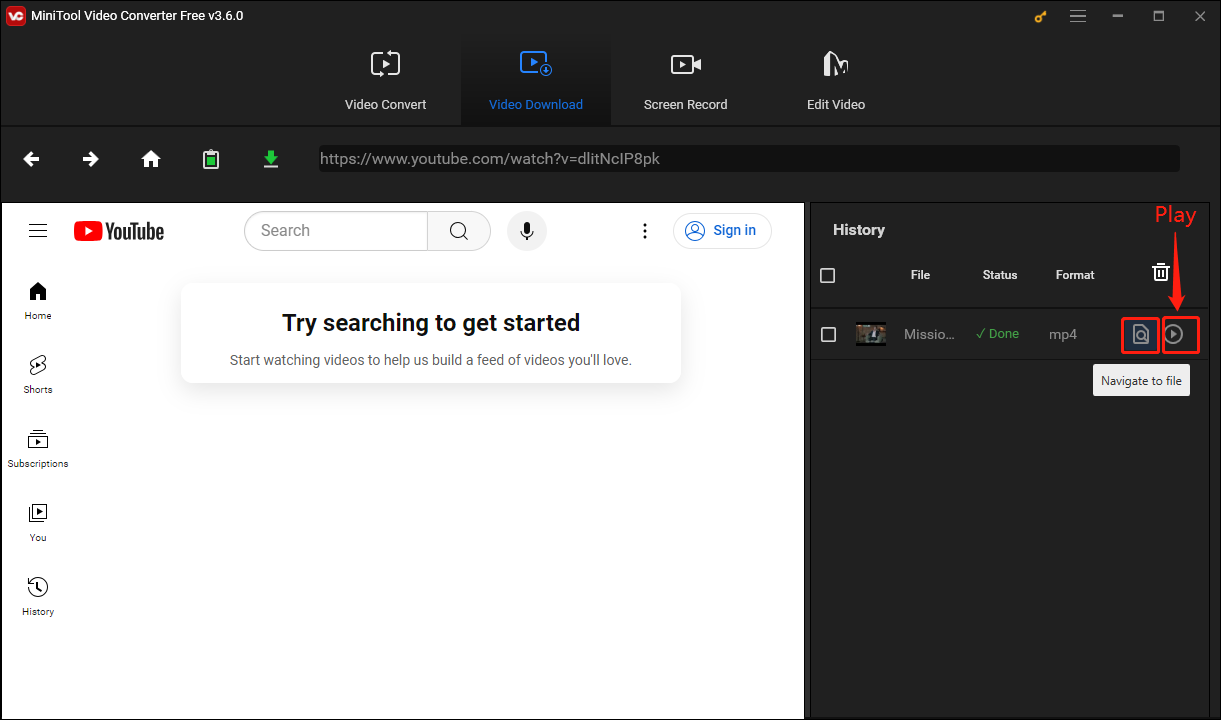Open the title bar hamburger menu
This screenshot has width=1221, height=720.
(x=1078, y=16)
